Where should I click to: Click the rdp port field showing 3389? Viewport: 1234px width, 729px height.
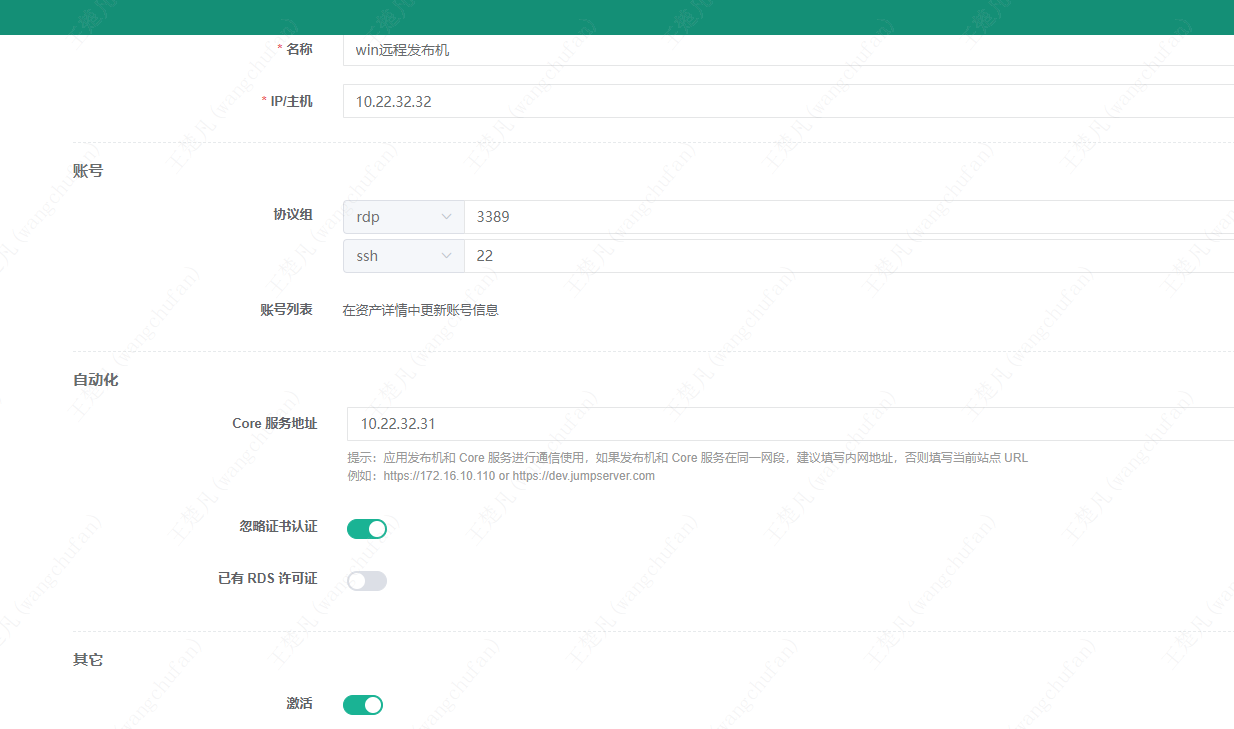coord(849,217)
